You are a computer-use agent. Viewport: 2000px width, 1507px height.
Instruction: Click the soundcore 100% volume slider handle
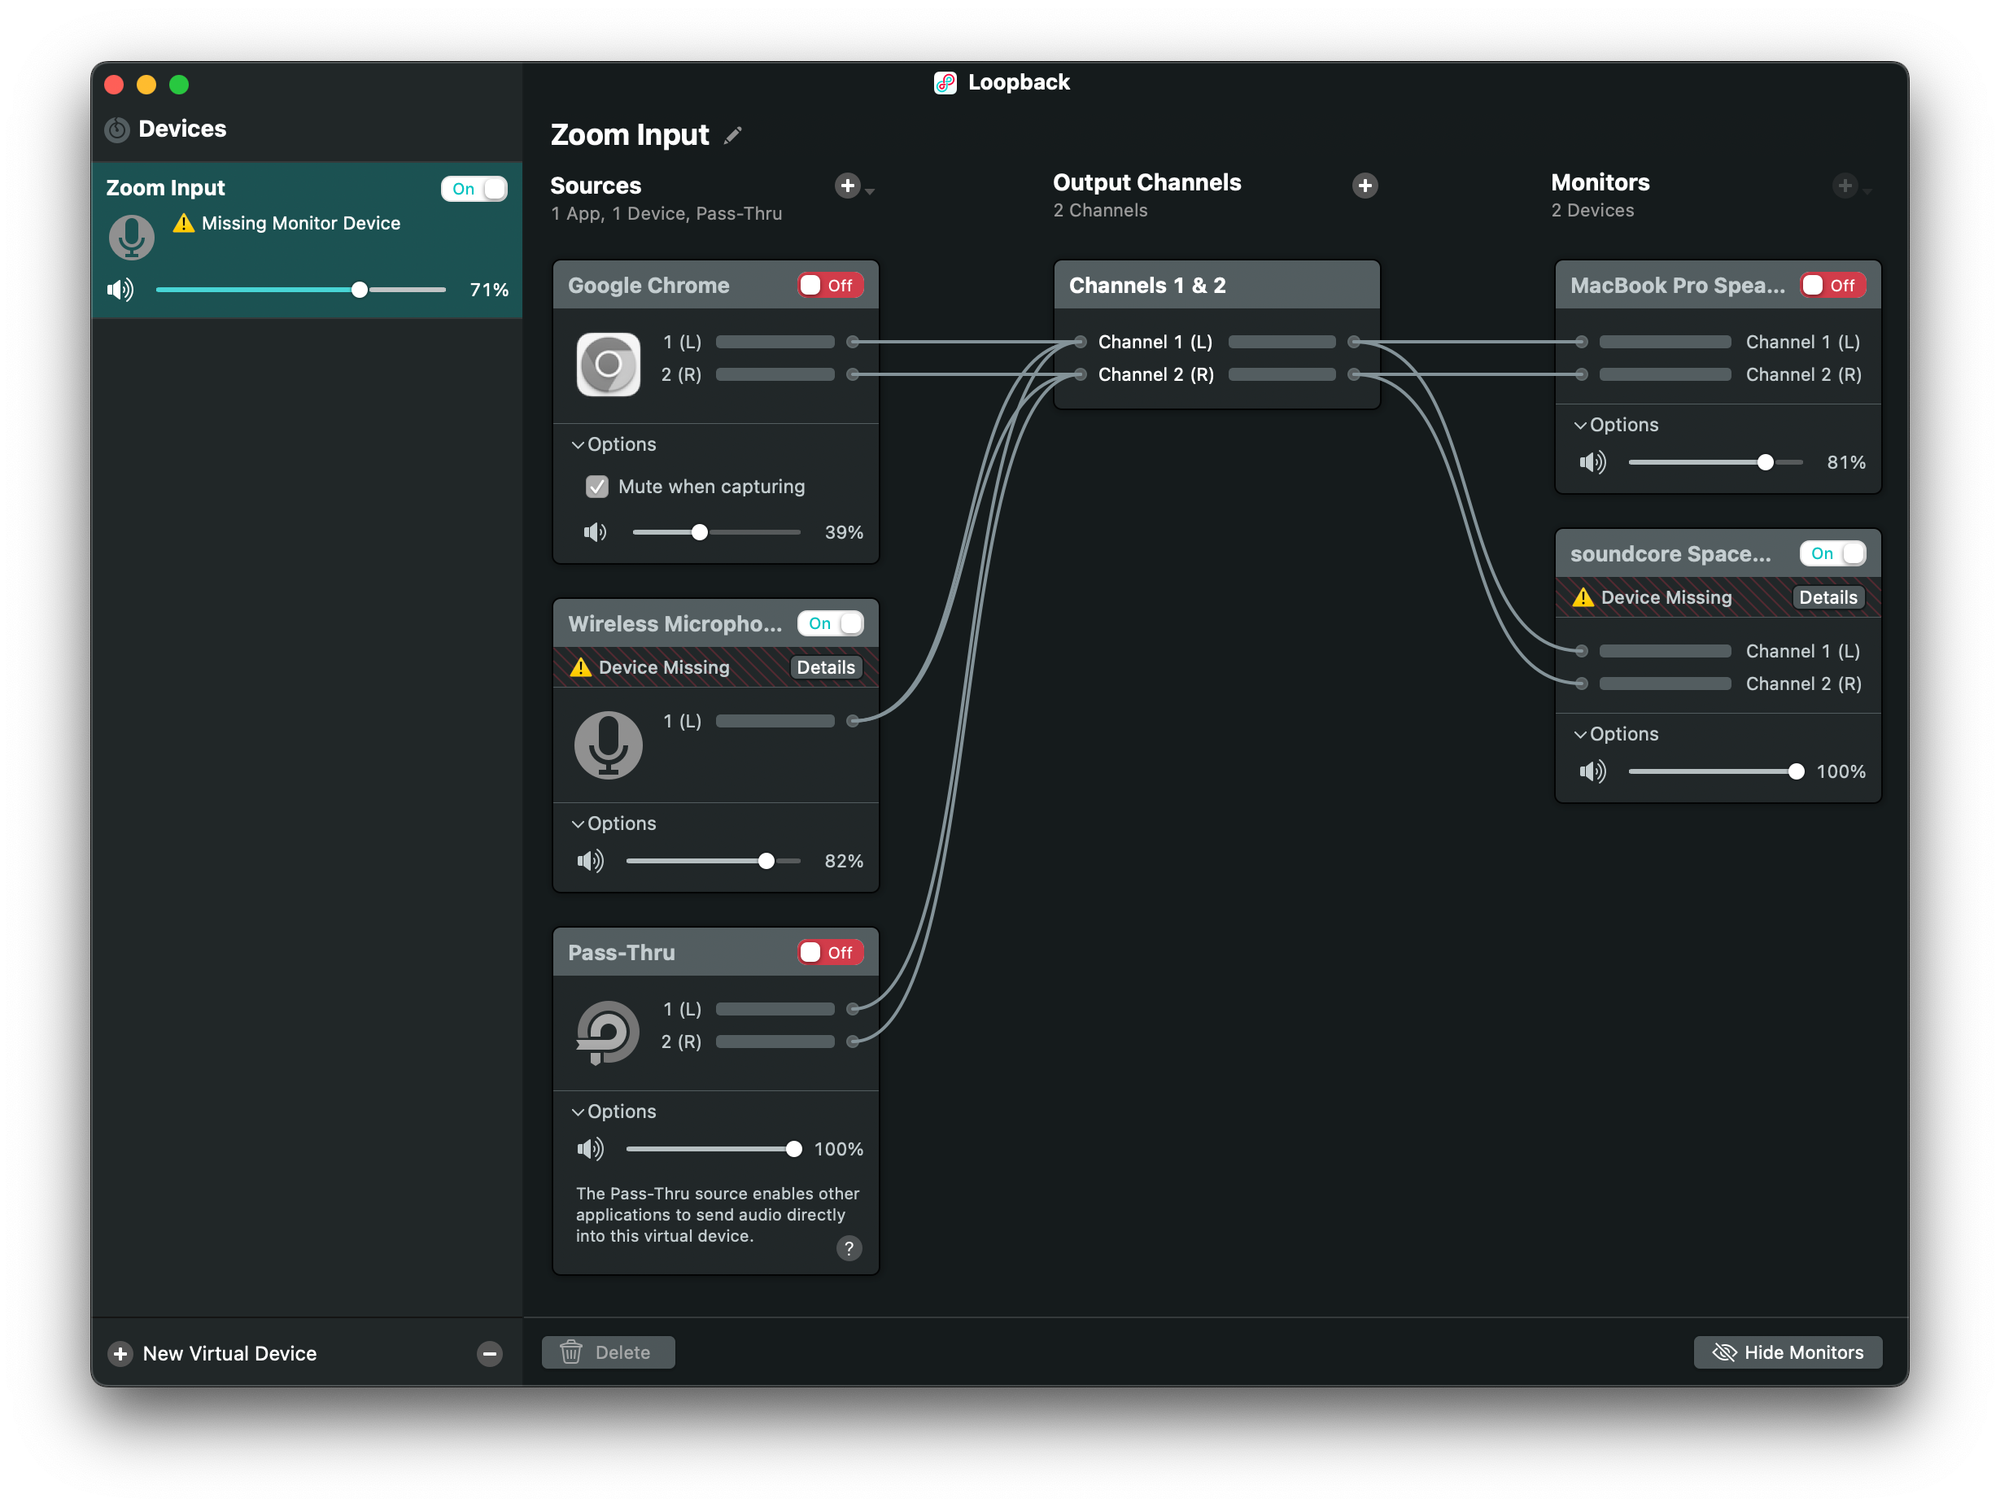pos(1796,771)
